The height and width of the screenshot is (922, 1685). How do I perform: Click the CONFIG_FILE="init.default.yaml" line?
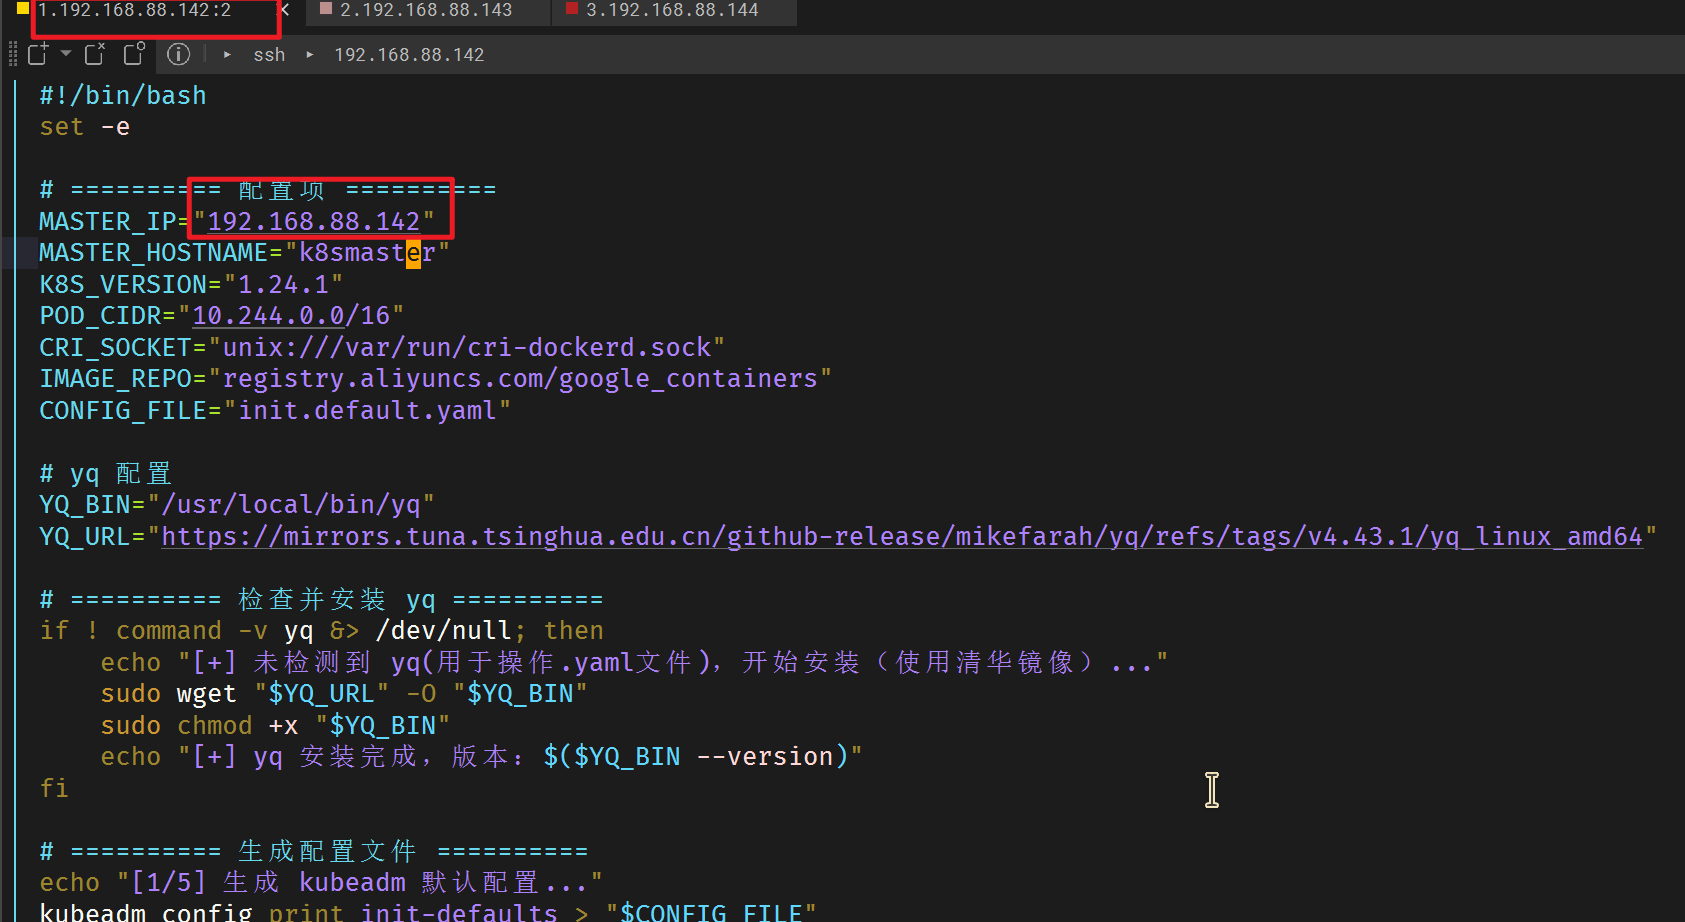(x=275, y=410)
